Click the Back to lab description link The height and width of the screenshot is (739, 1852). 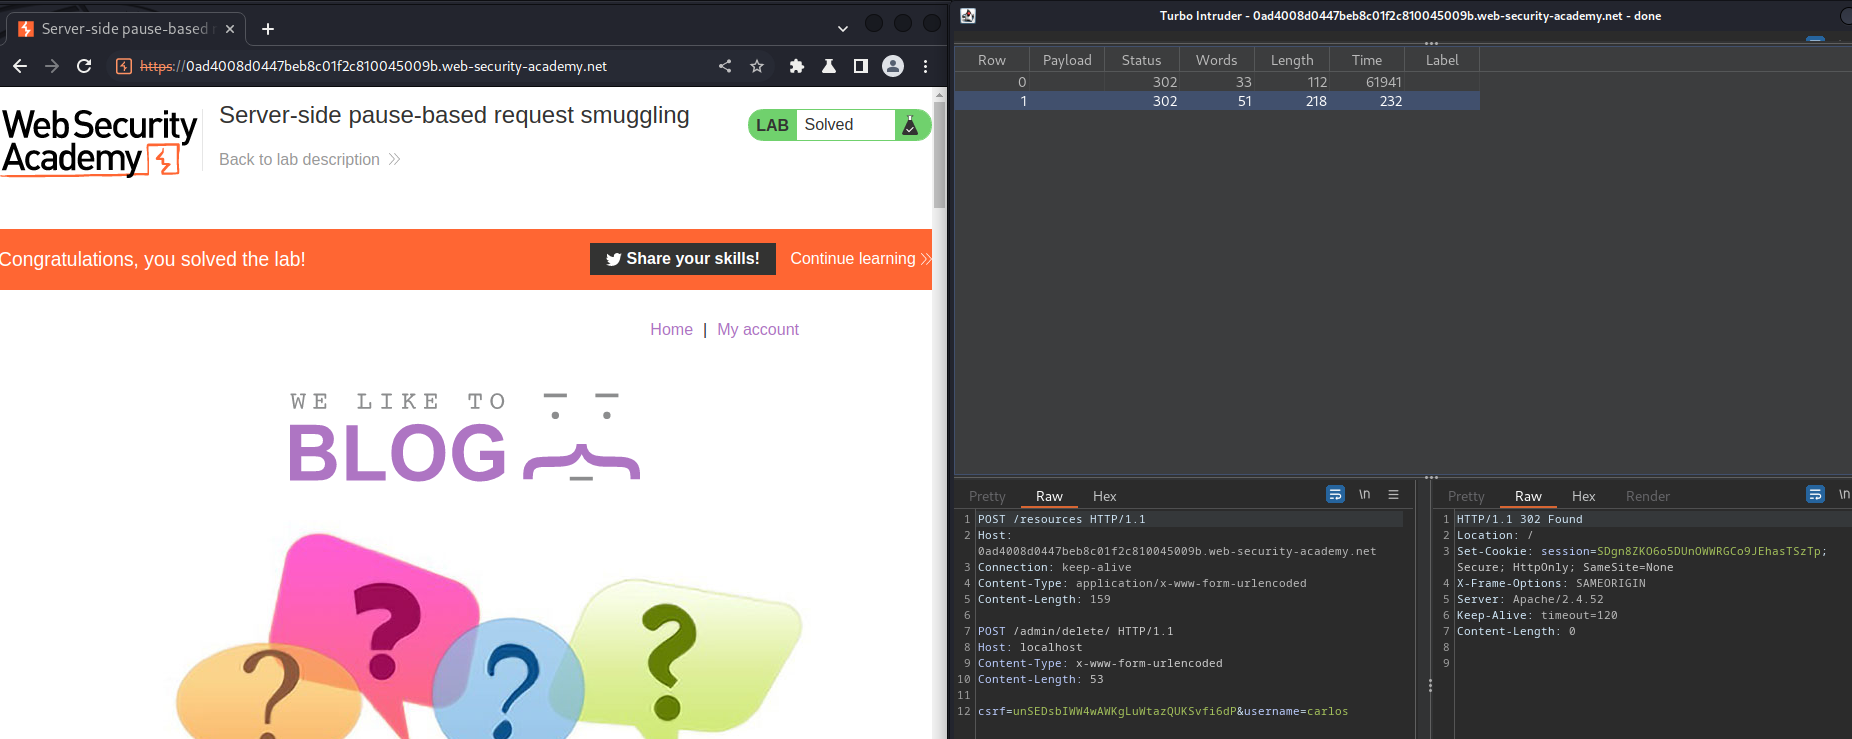[x=309, y=159]
